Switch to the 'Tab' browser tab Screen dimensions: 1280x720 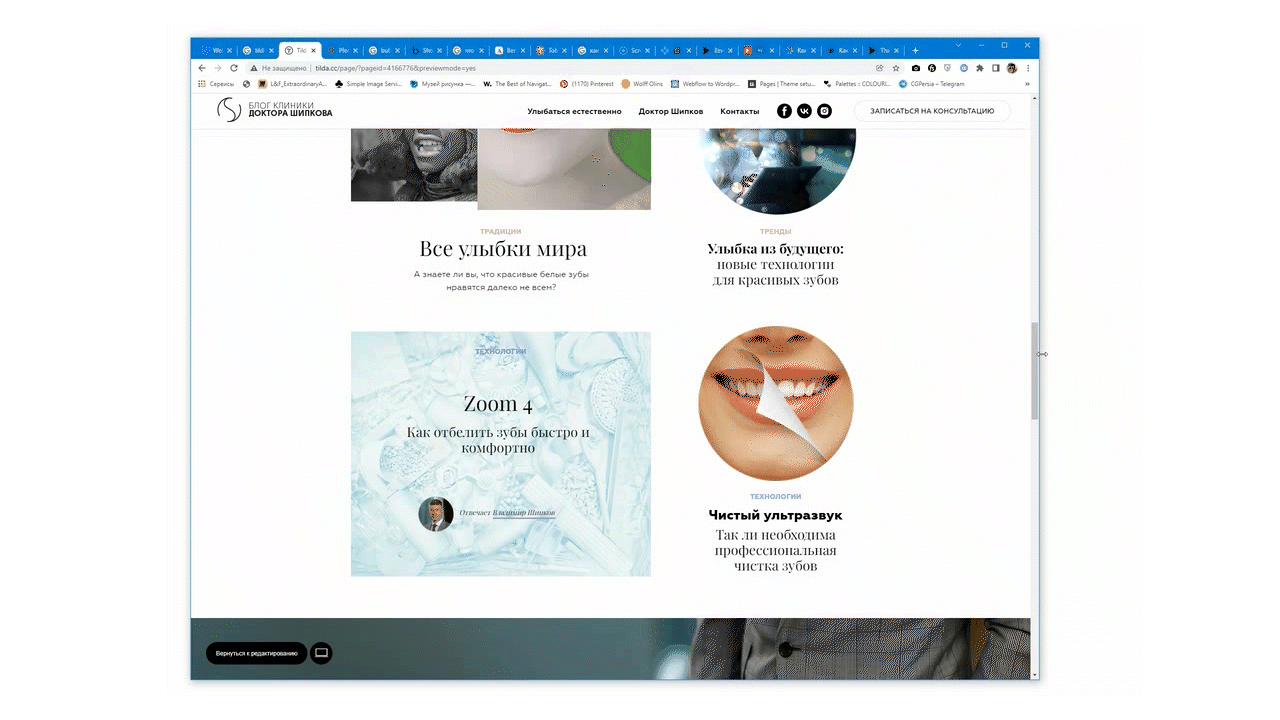[550, 50]
